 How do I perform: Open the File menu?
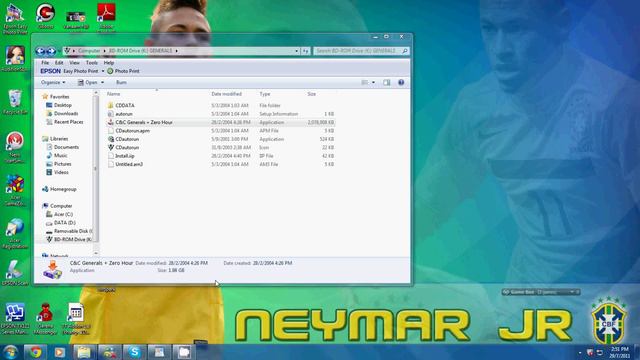point(45,63)
